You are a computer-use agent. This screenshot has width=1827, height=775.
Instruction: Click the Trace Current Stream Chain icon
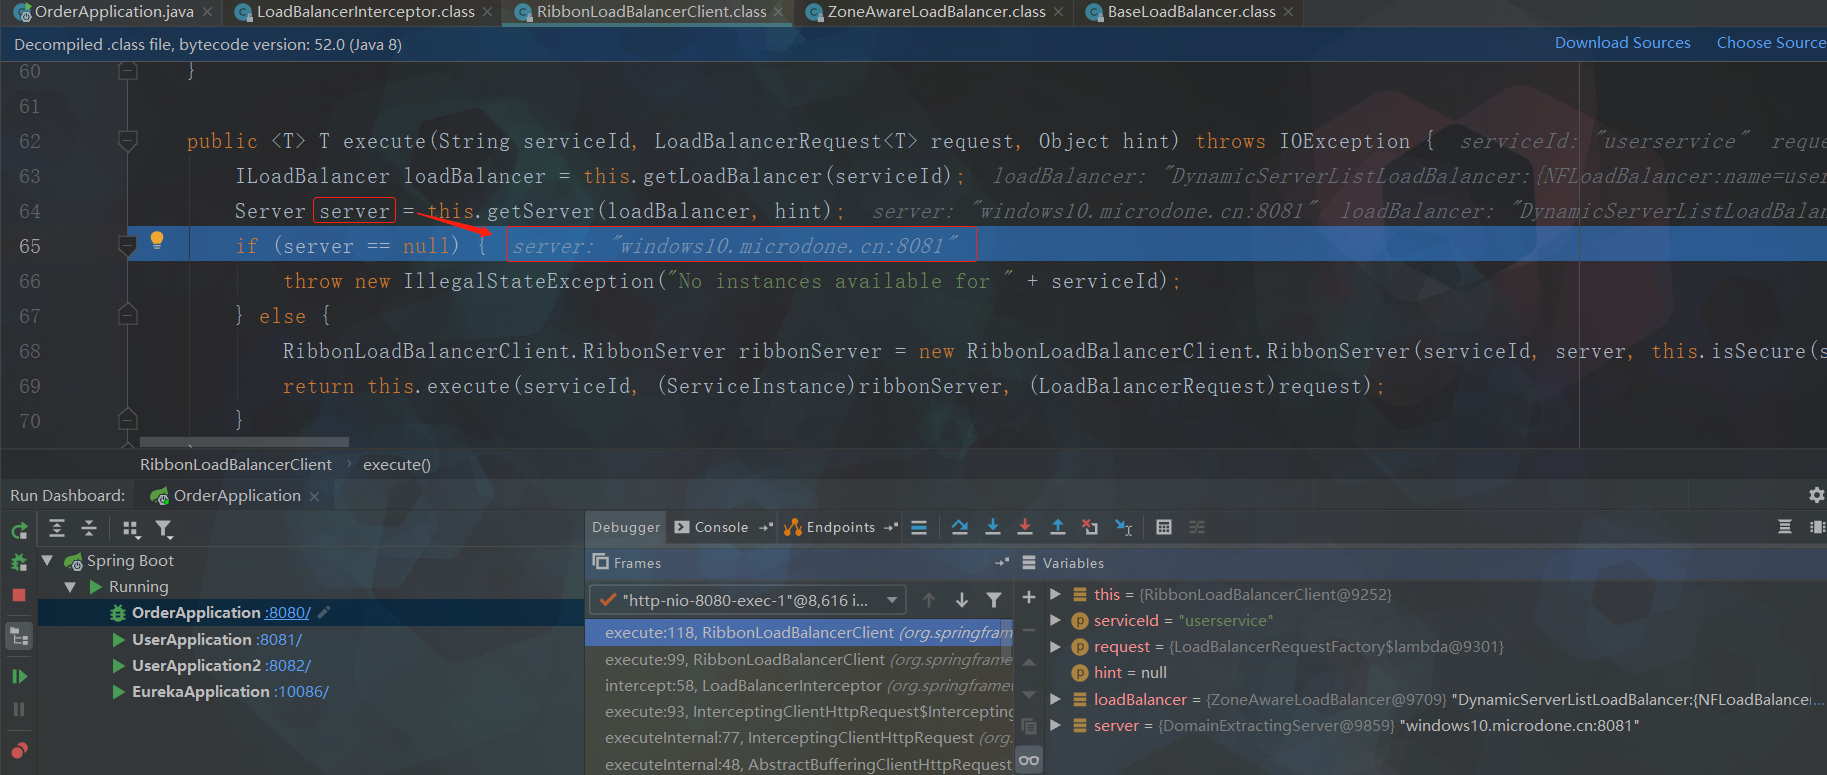tap(1197, 527)
